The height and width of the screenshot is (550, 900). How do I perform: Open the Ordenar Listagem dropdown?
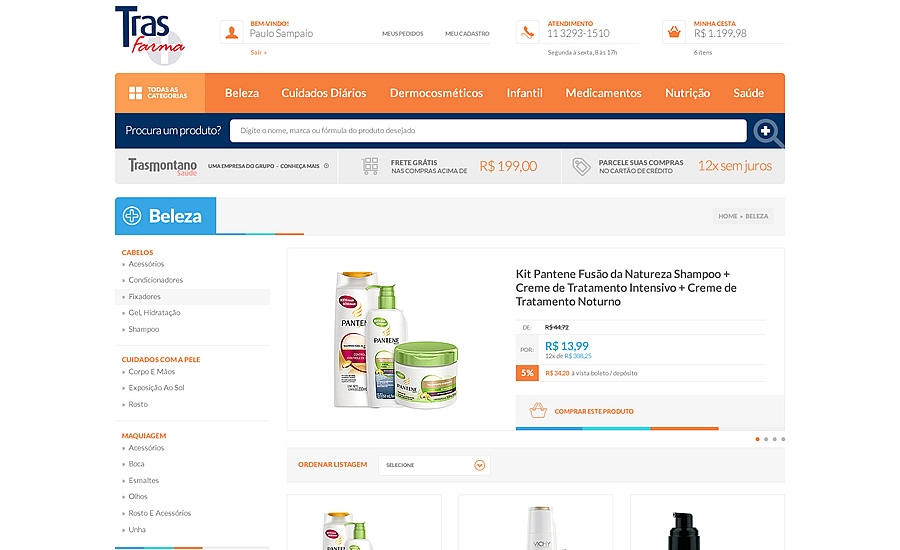tap(435, 465)
